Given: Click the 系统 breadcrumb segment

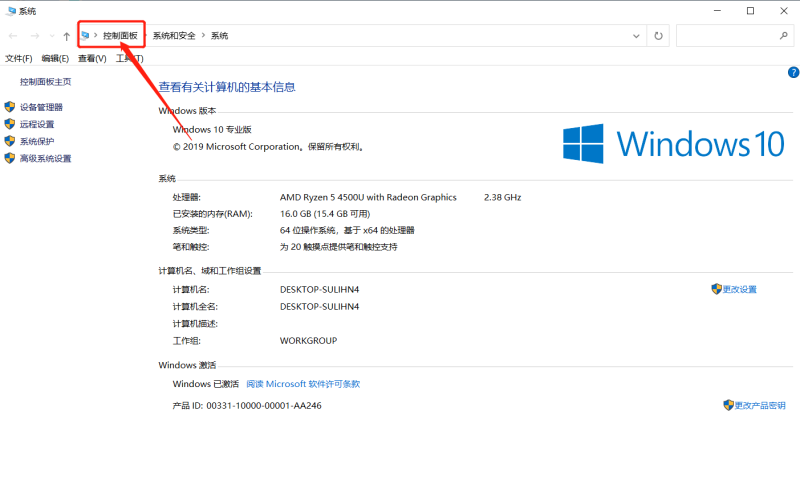Looking at the screenshot, I should [x=219, y=36].
